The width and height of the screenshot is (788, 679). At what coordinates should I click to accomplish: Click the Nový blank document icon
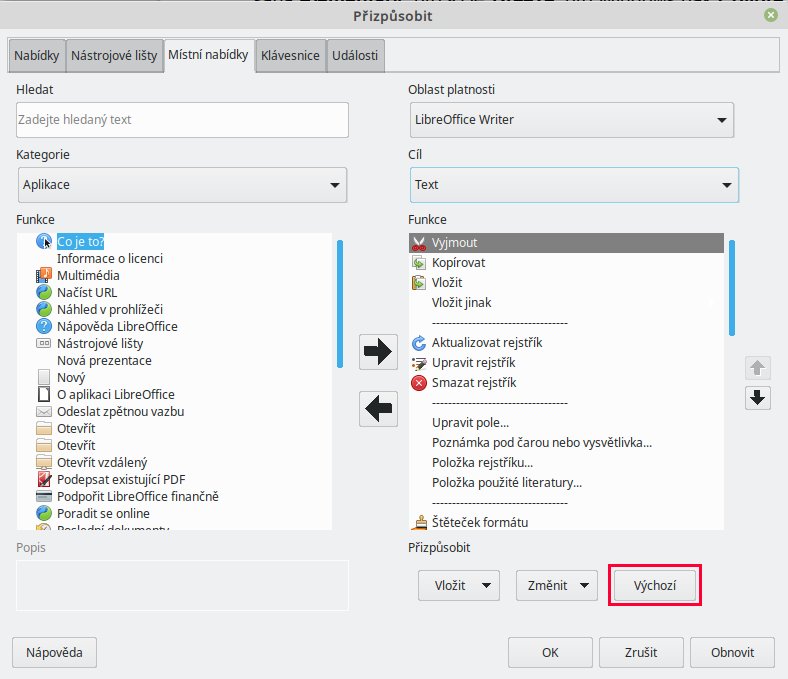click(x=44, y=377)
